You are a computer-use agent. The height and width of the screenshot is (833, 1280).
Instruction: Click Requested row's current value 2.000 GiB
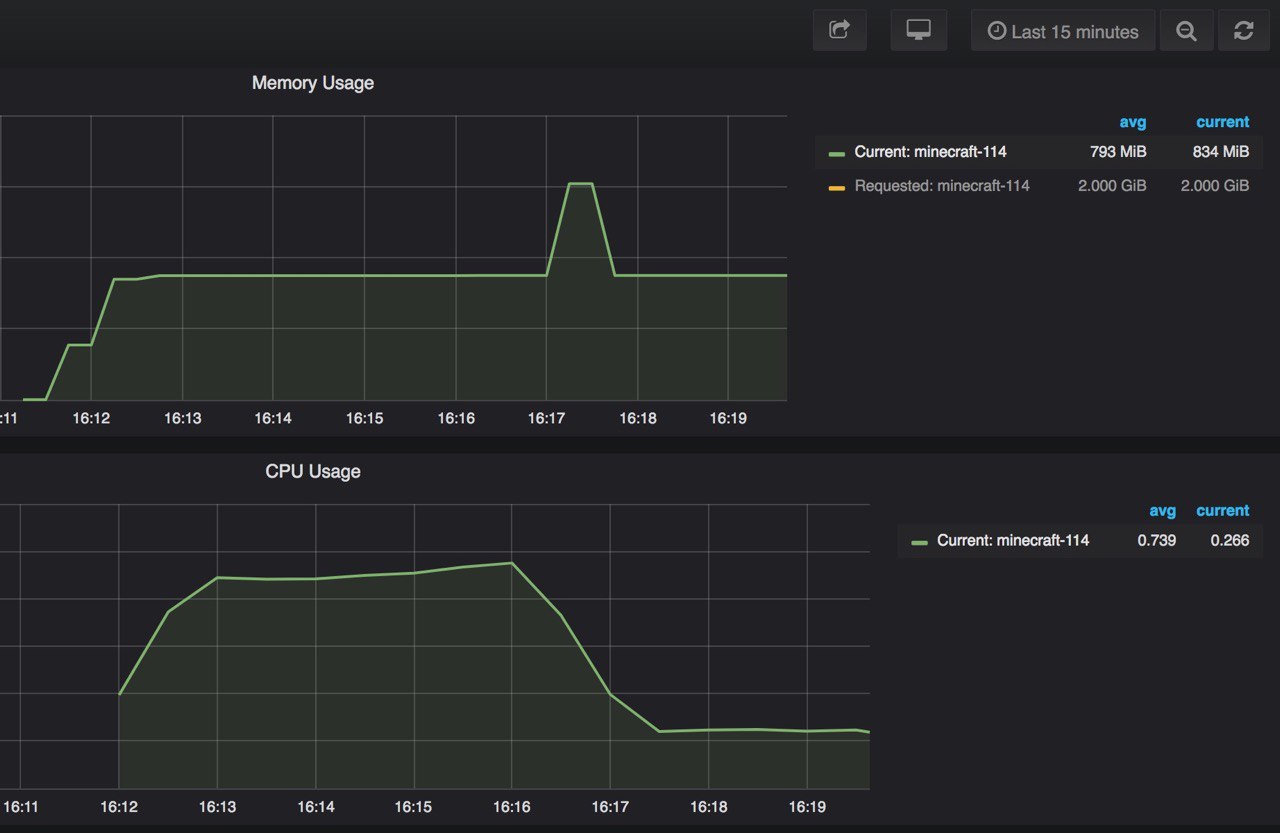pyautogui.click(x=1215, y=186)
